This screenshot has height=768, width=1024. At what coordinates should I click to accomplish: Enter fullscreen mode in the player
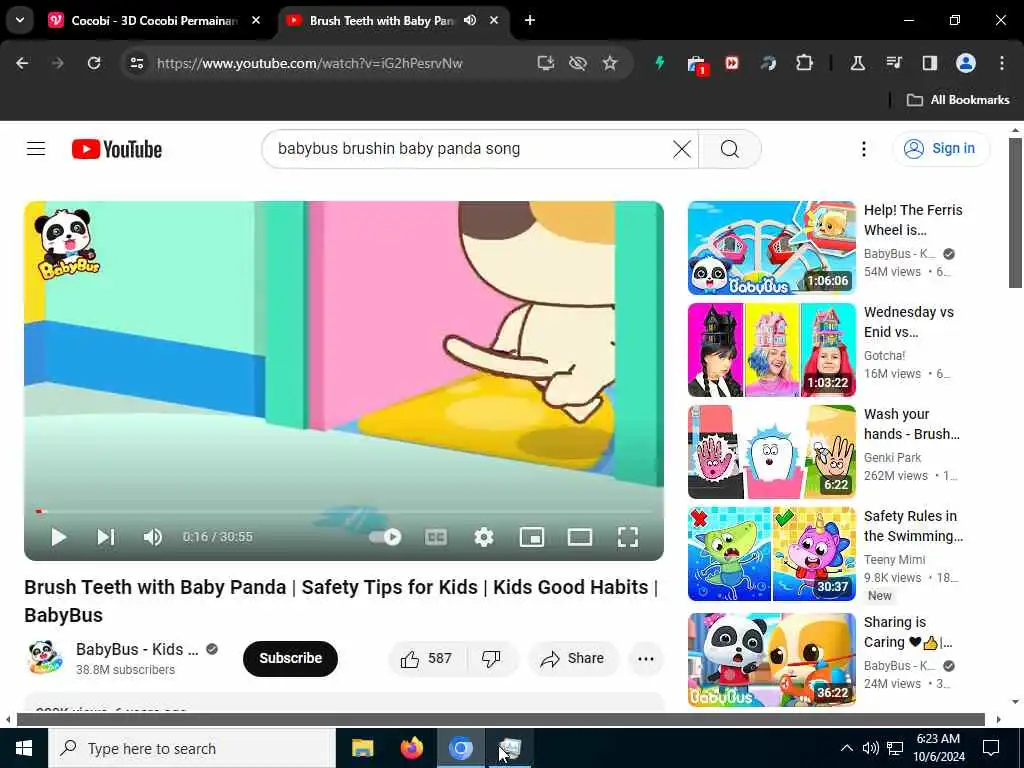tap(628, 537)
